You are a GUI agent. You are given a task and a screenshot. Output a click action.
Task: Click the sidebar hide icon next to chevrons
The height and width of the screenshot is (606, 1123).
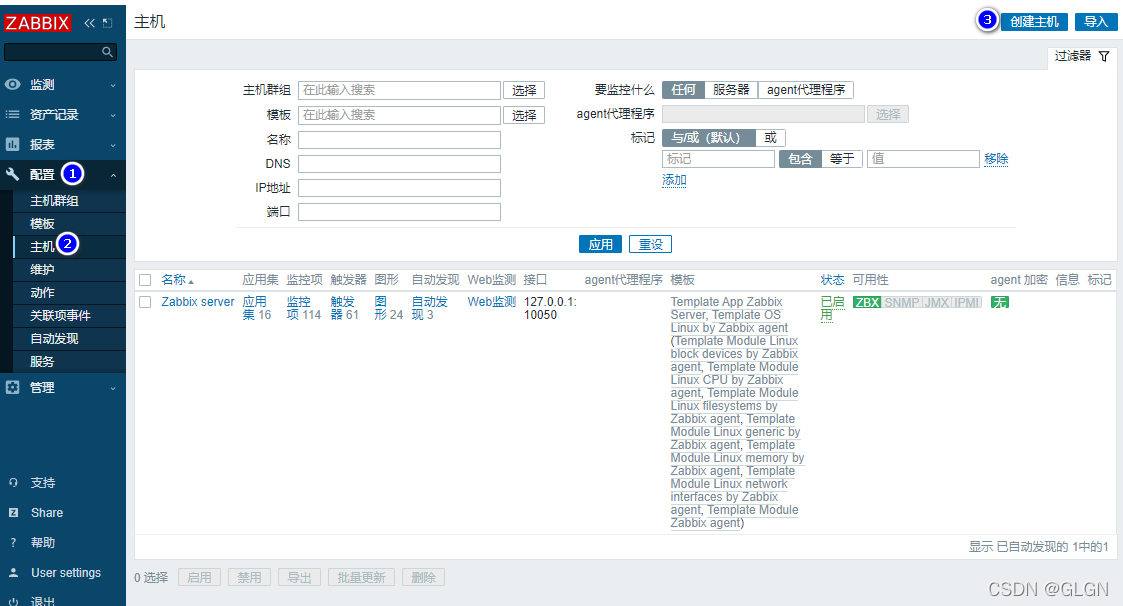[107, 23]
